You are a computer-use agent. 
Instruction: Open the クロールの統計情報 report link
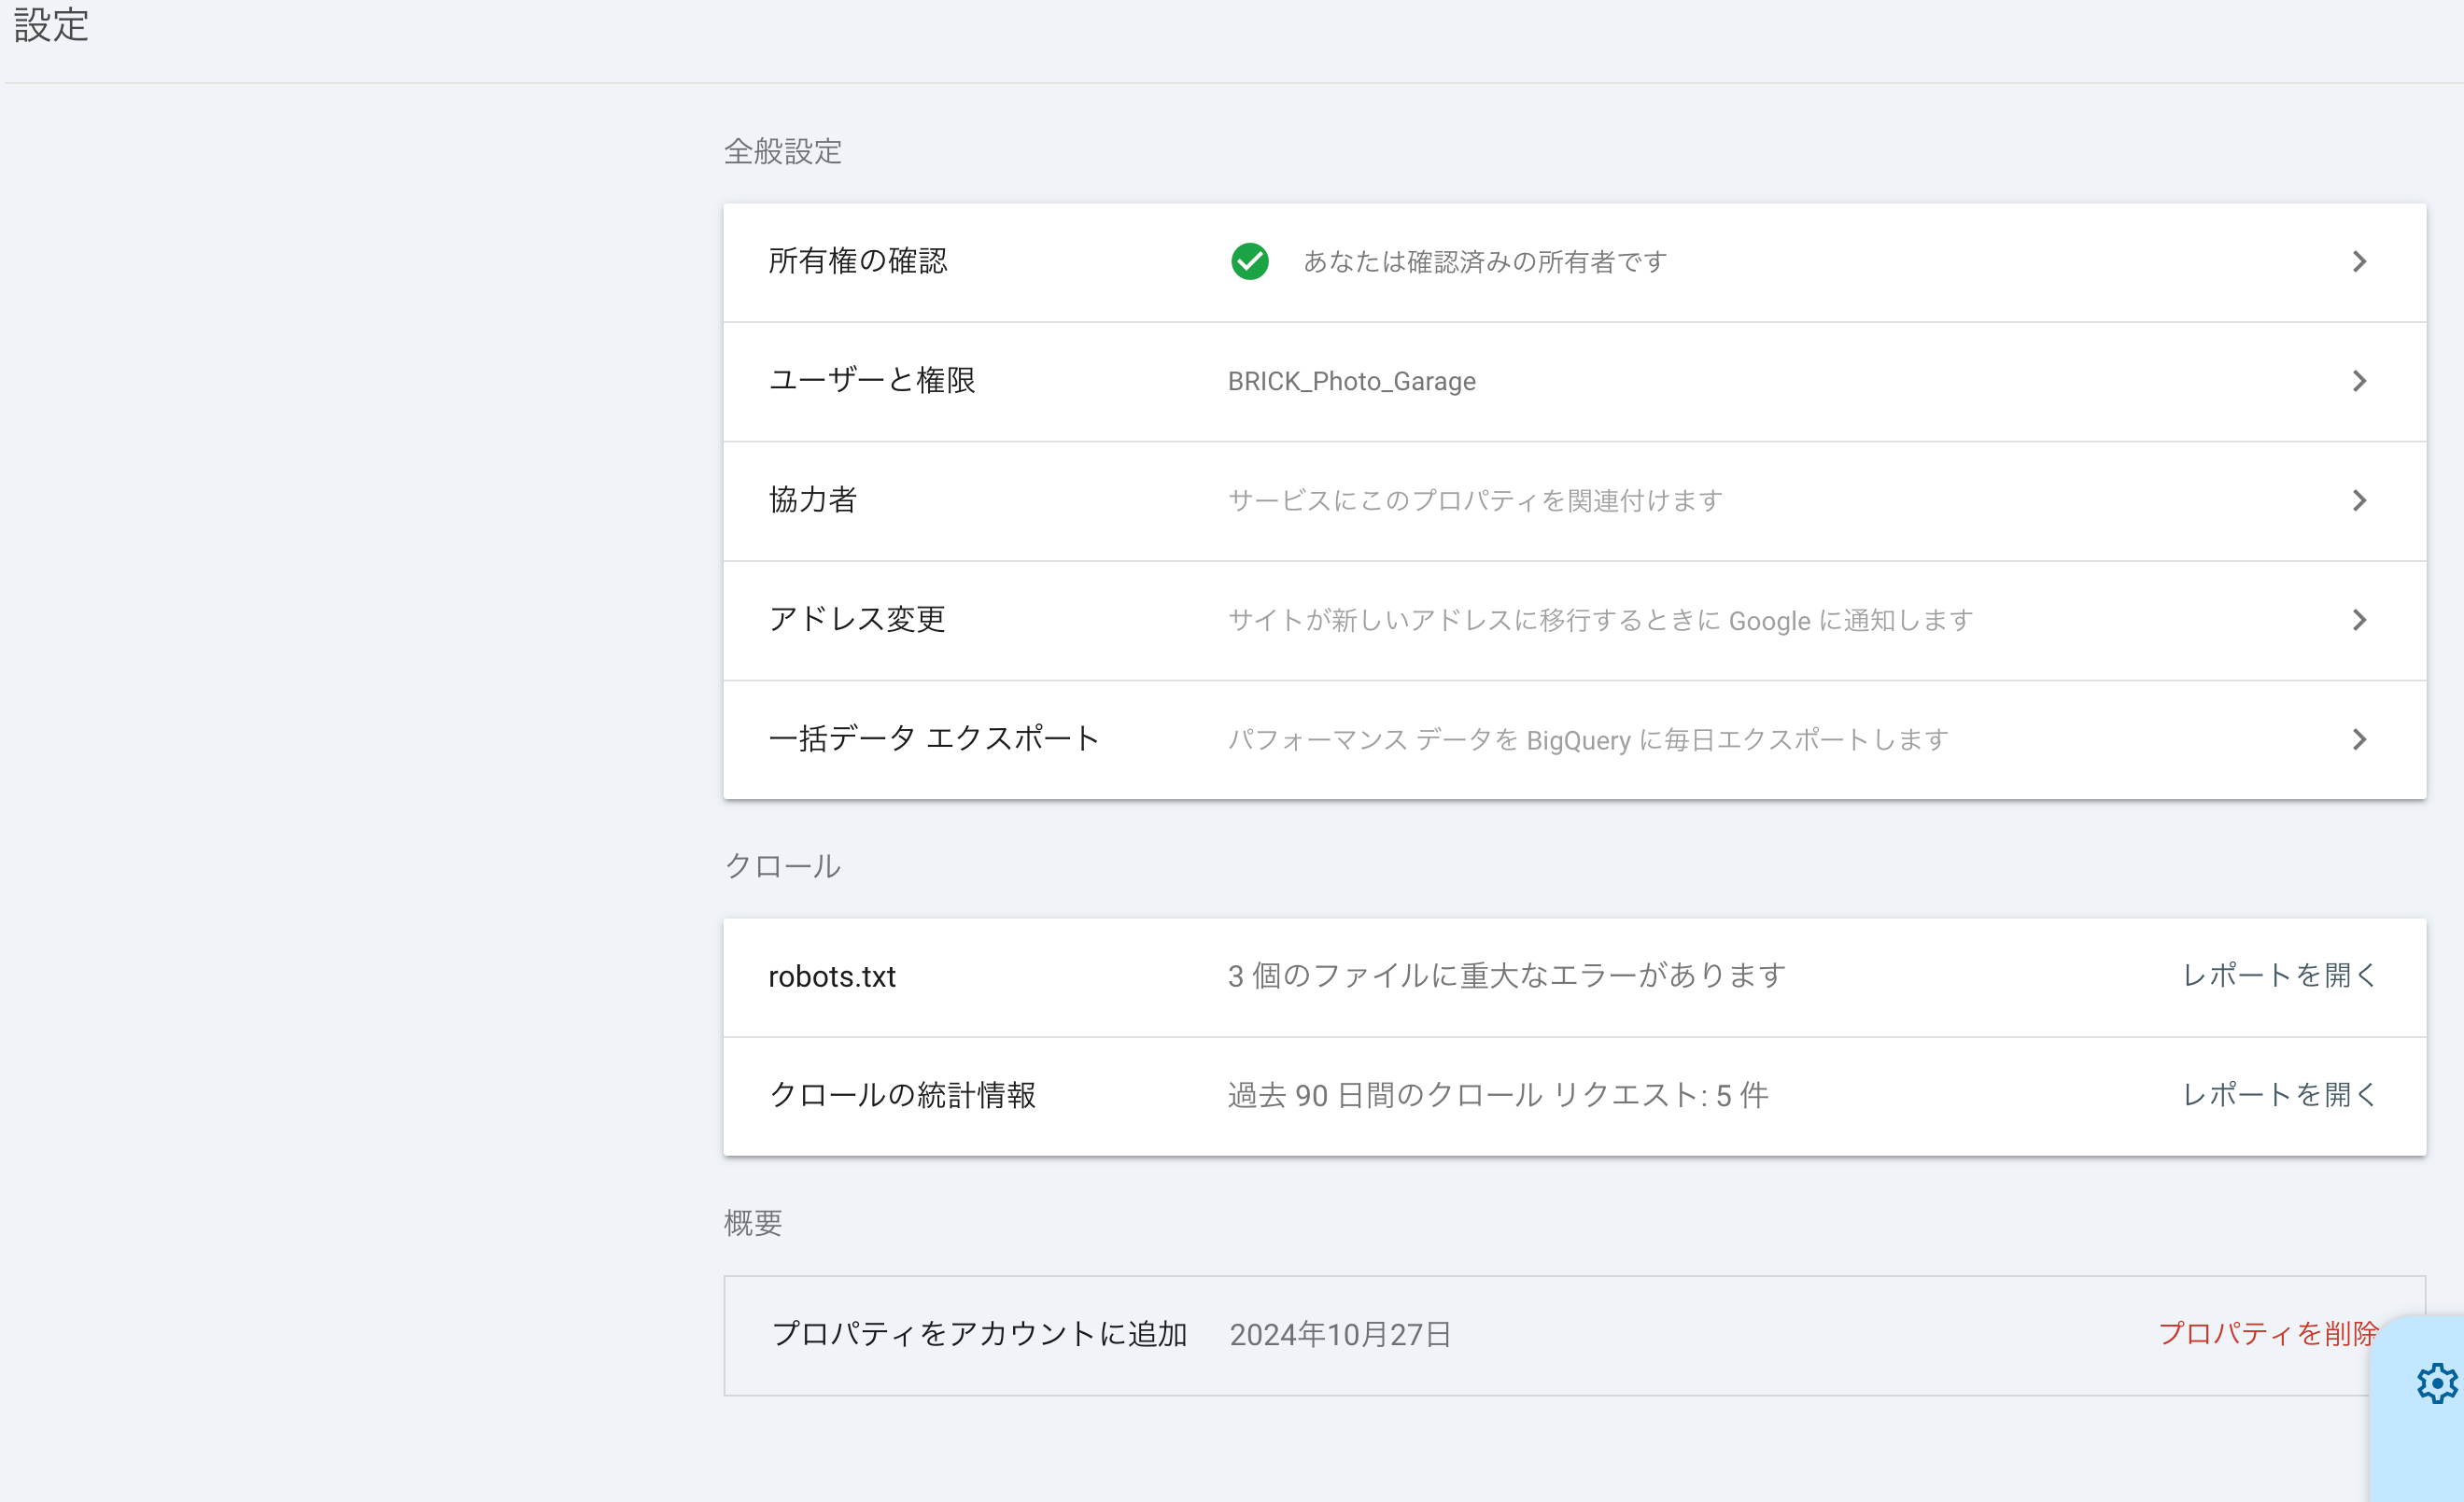click(2277, 1094)
